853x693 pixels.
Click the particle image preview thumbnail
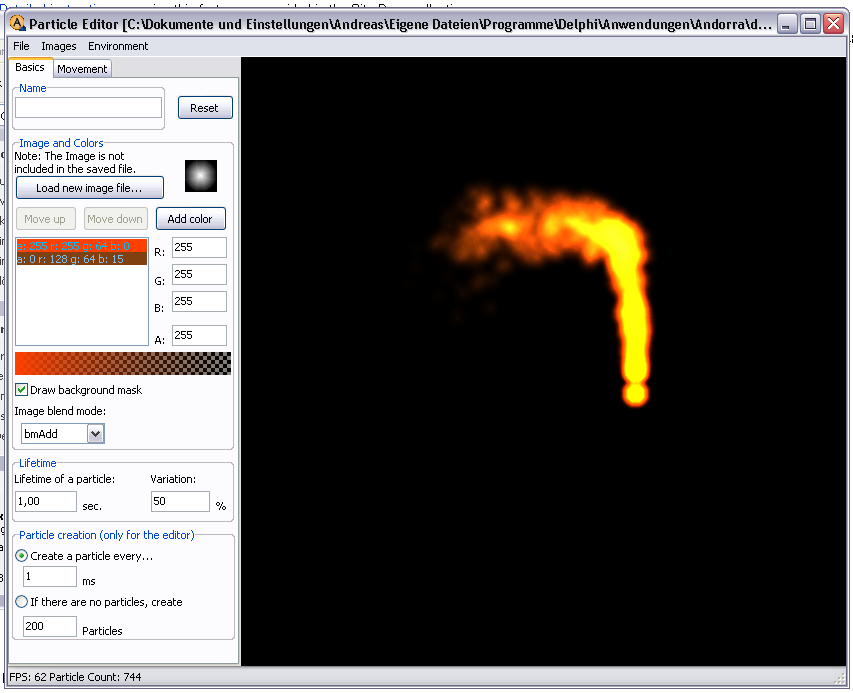[200, 176]
